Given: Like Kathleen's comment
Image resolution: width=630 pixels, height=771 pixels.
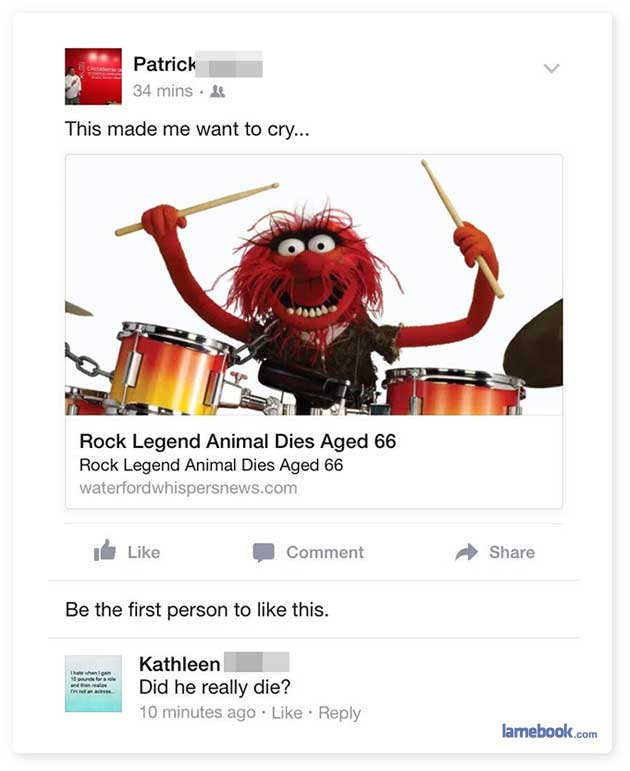Looking at the screenshot, I should click(287, 712).
